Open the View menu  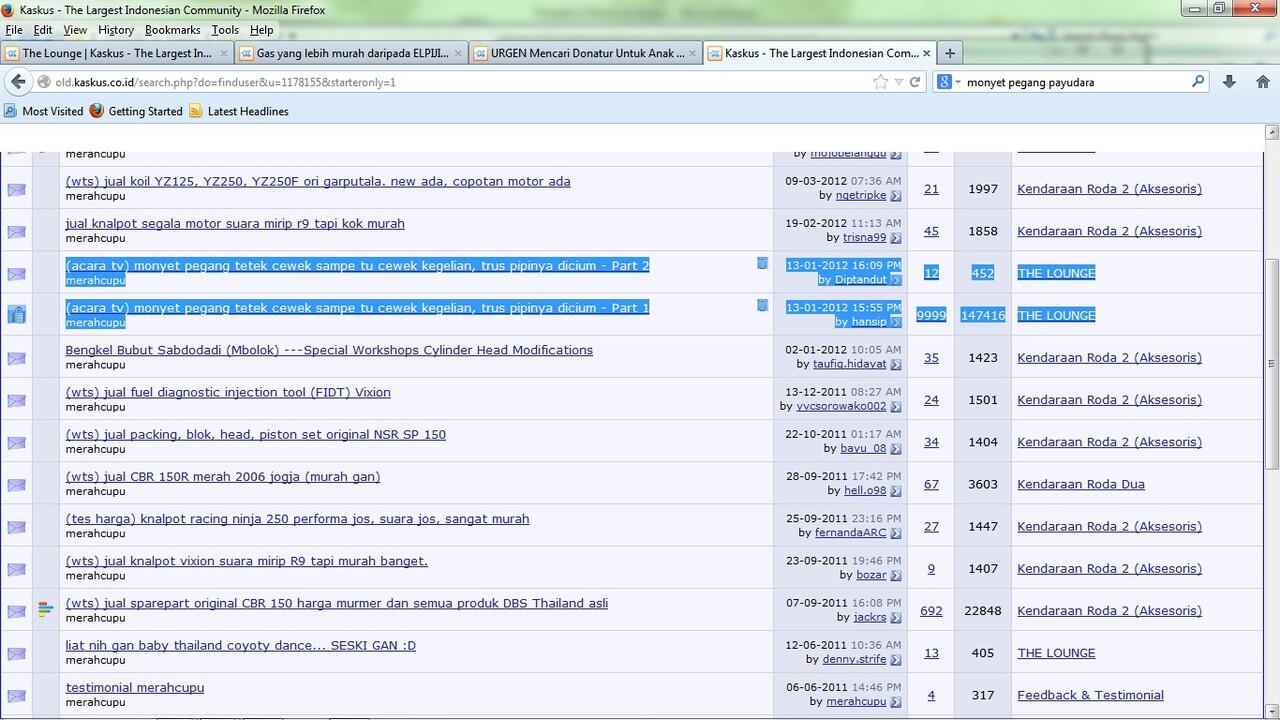coord(75,30)
